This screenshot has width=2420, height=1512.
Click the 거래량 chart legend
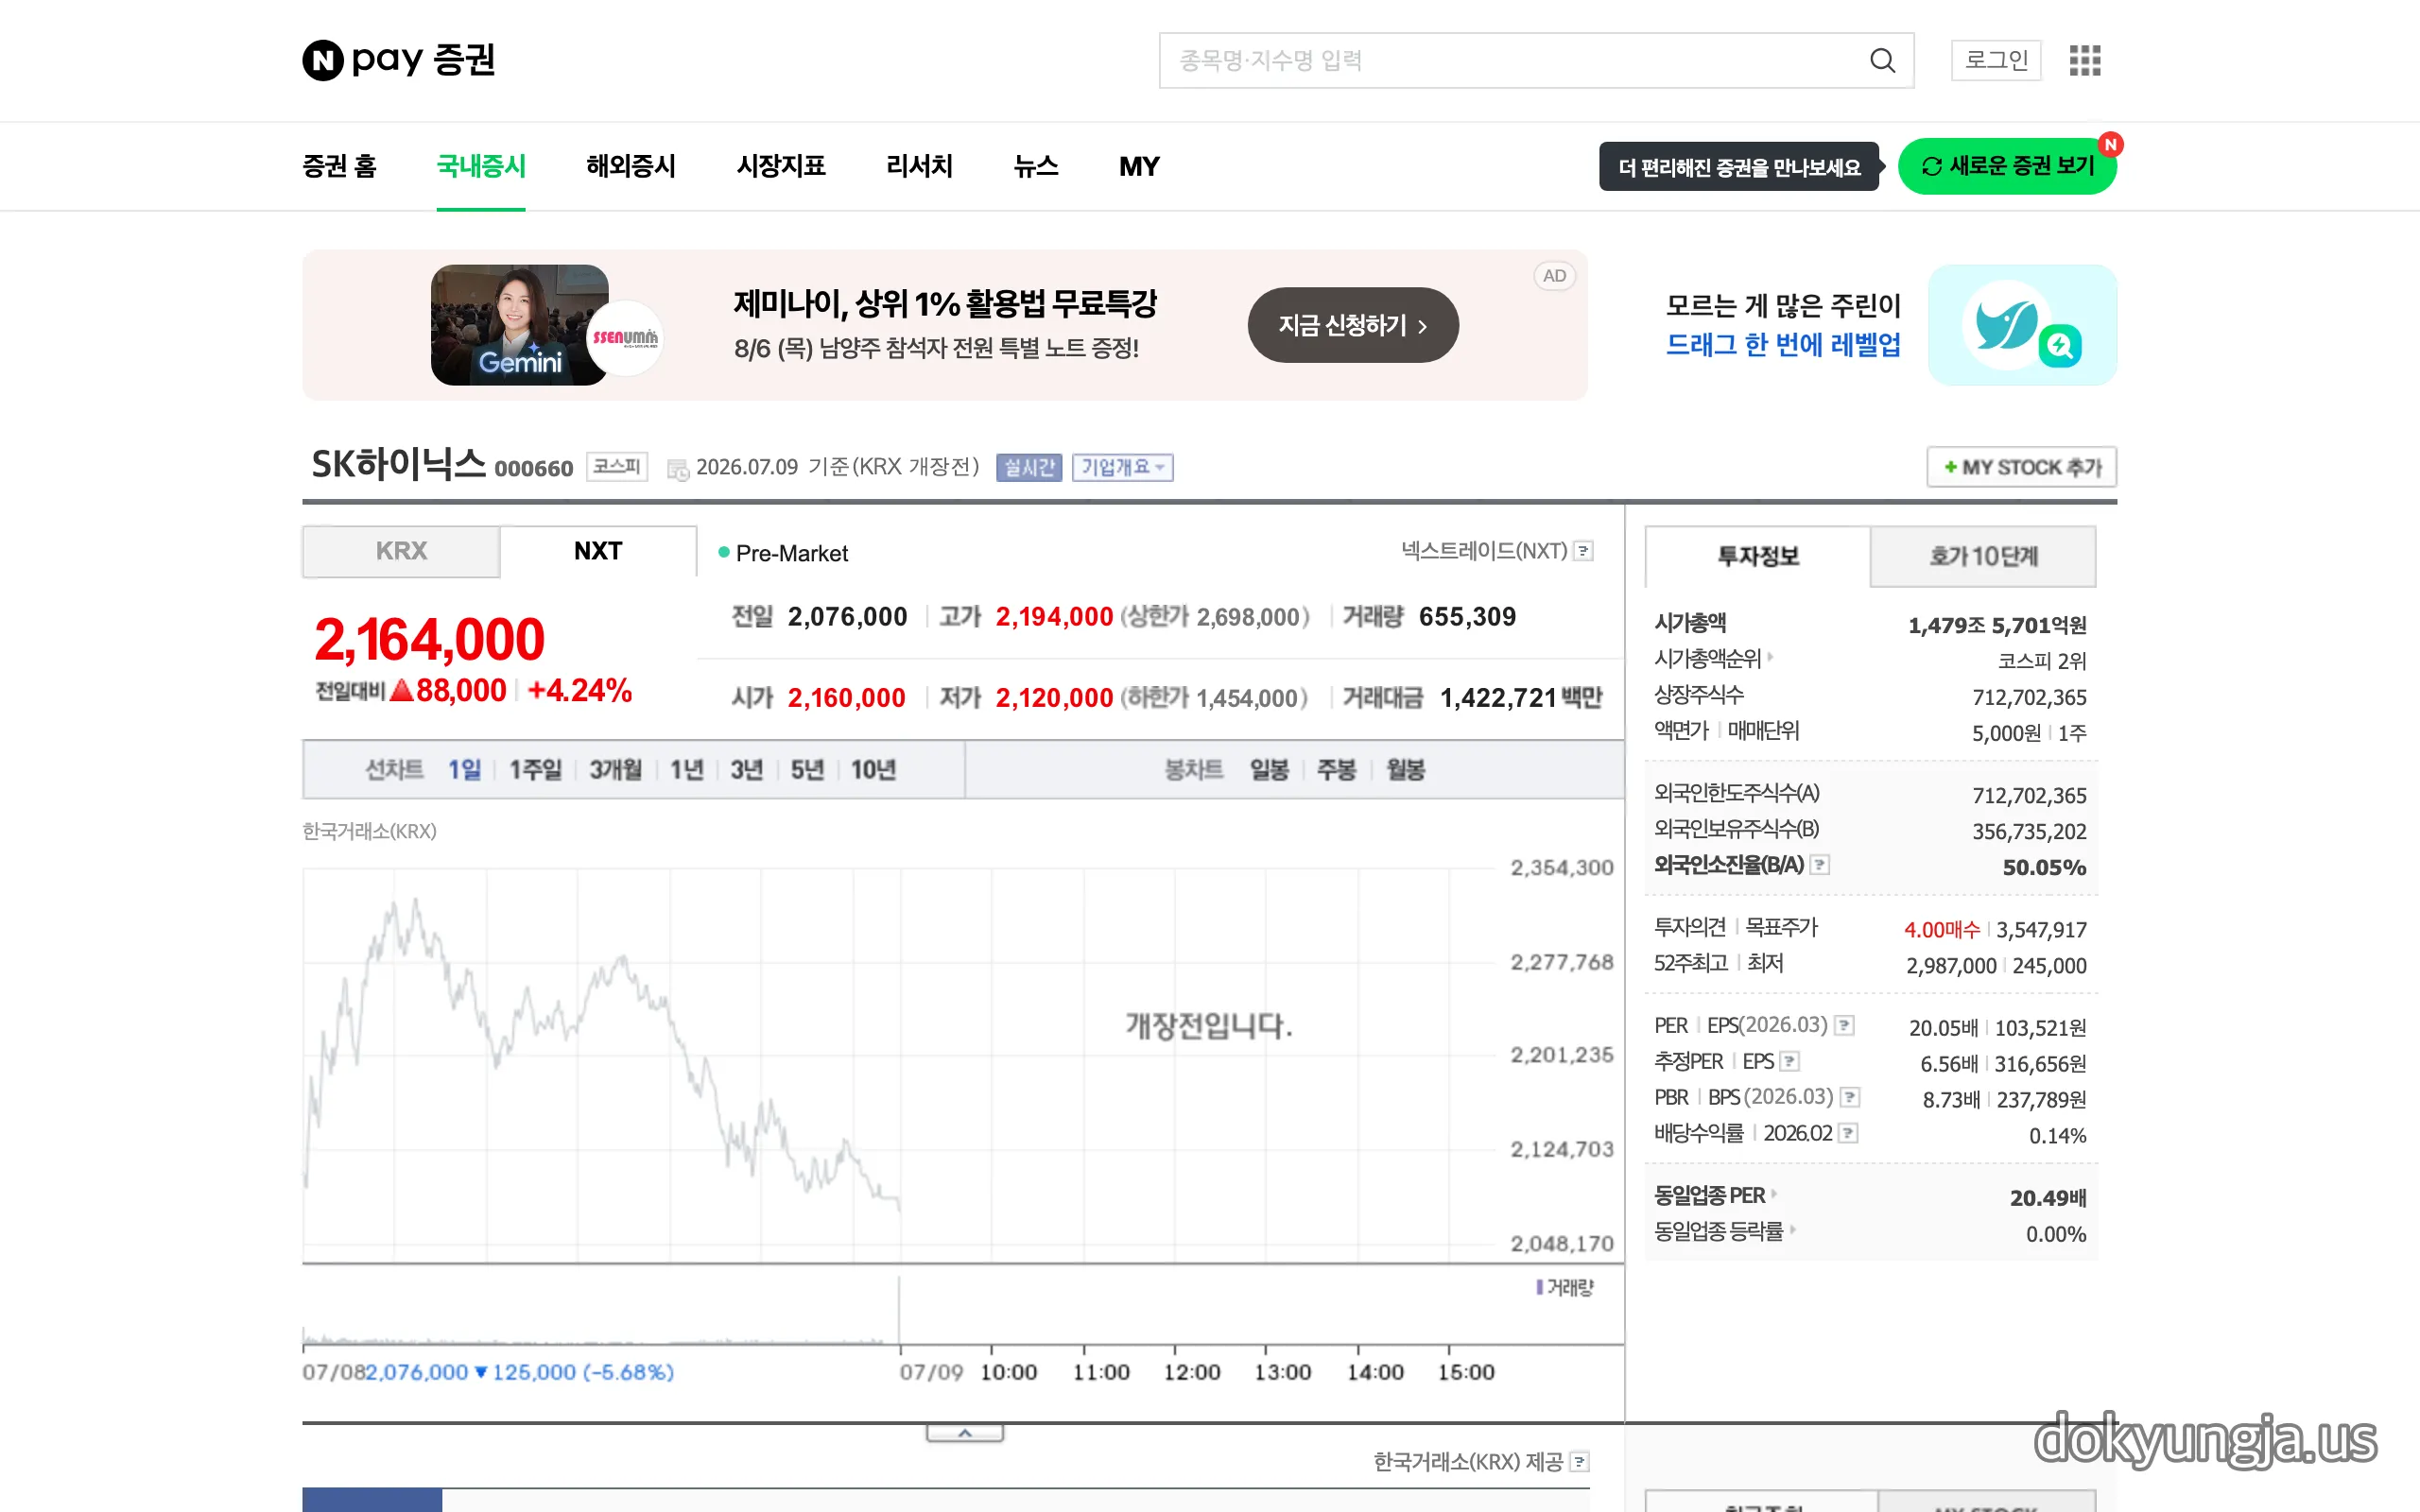pyautogui.click(x=1565, y=1288)
